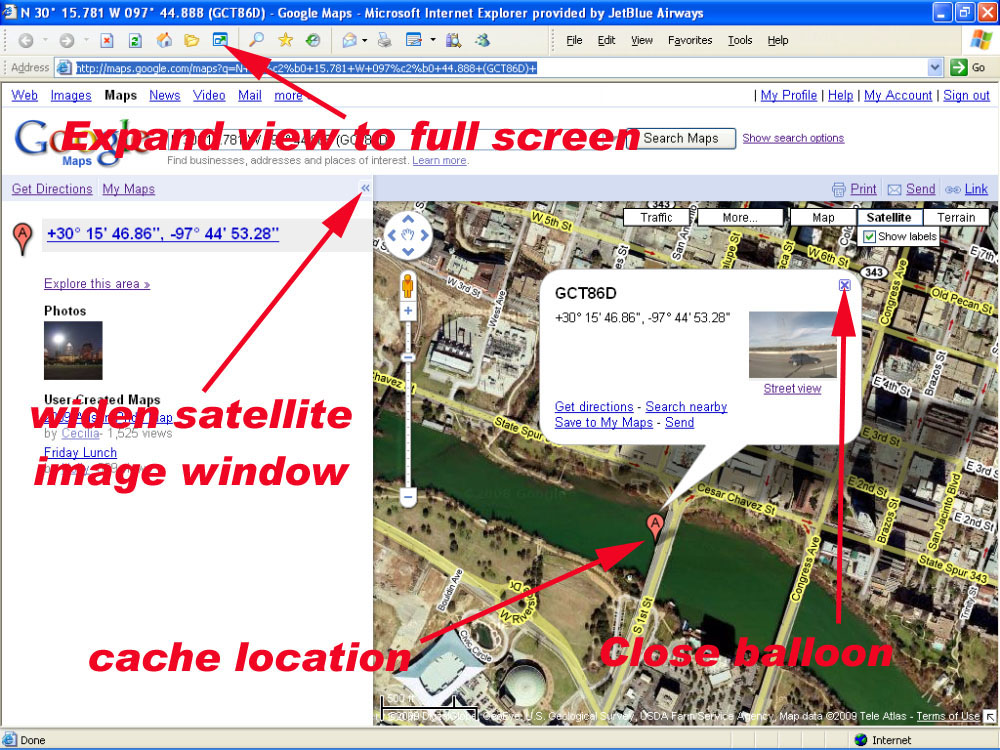Click the Research toolbar icon
Image resolution: width=1000 pixels, height=750 pixels.
click(453, 41)
